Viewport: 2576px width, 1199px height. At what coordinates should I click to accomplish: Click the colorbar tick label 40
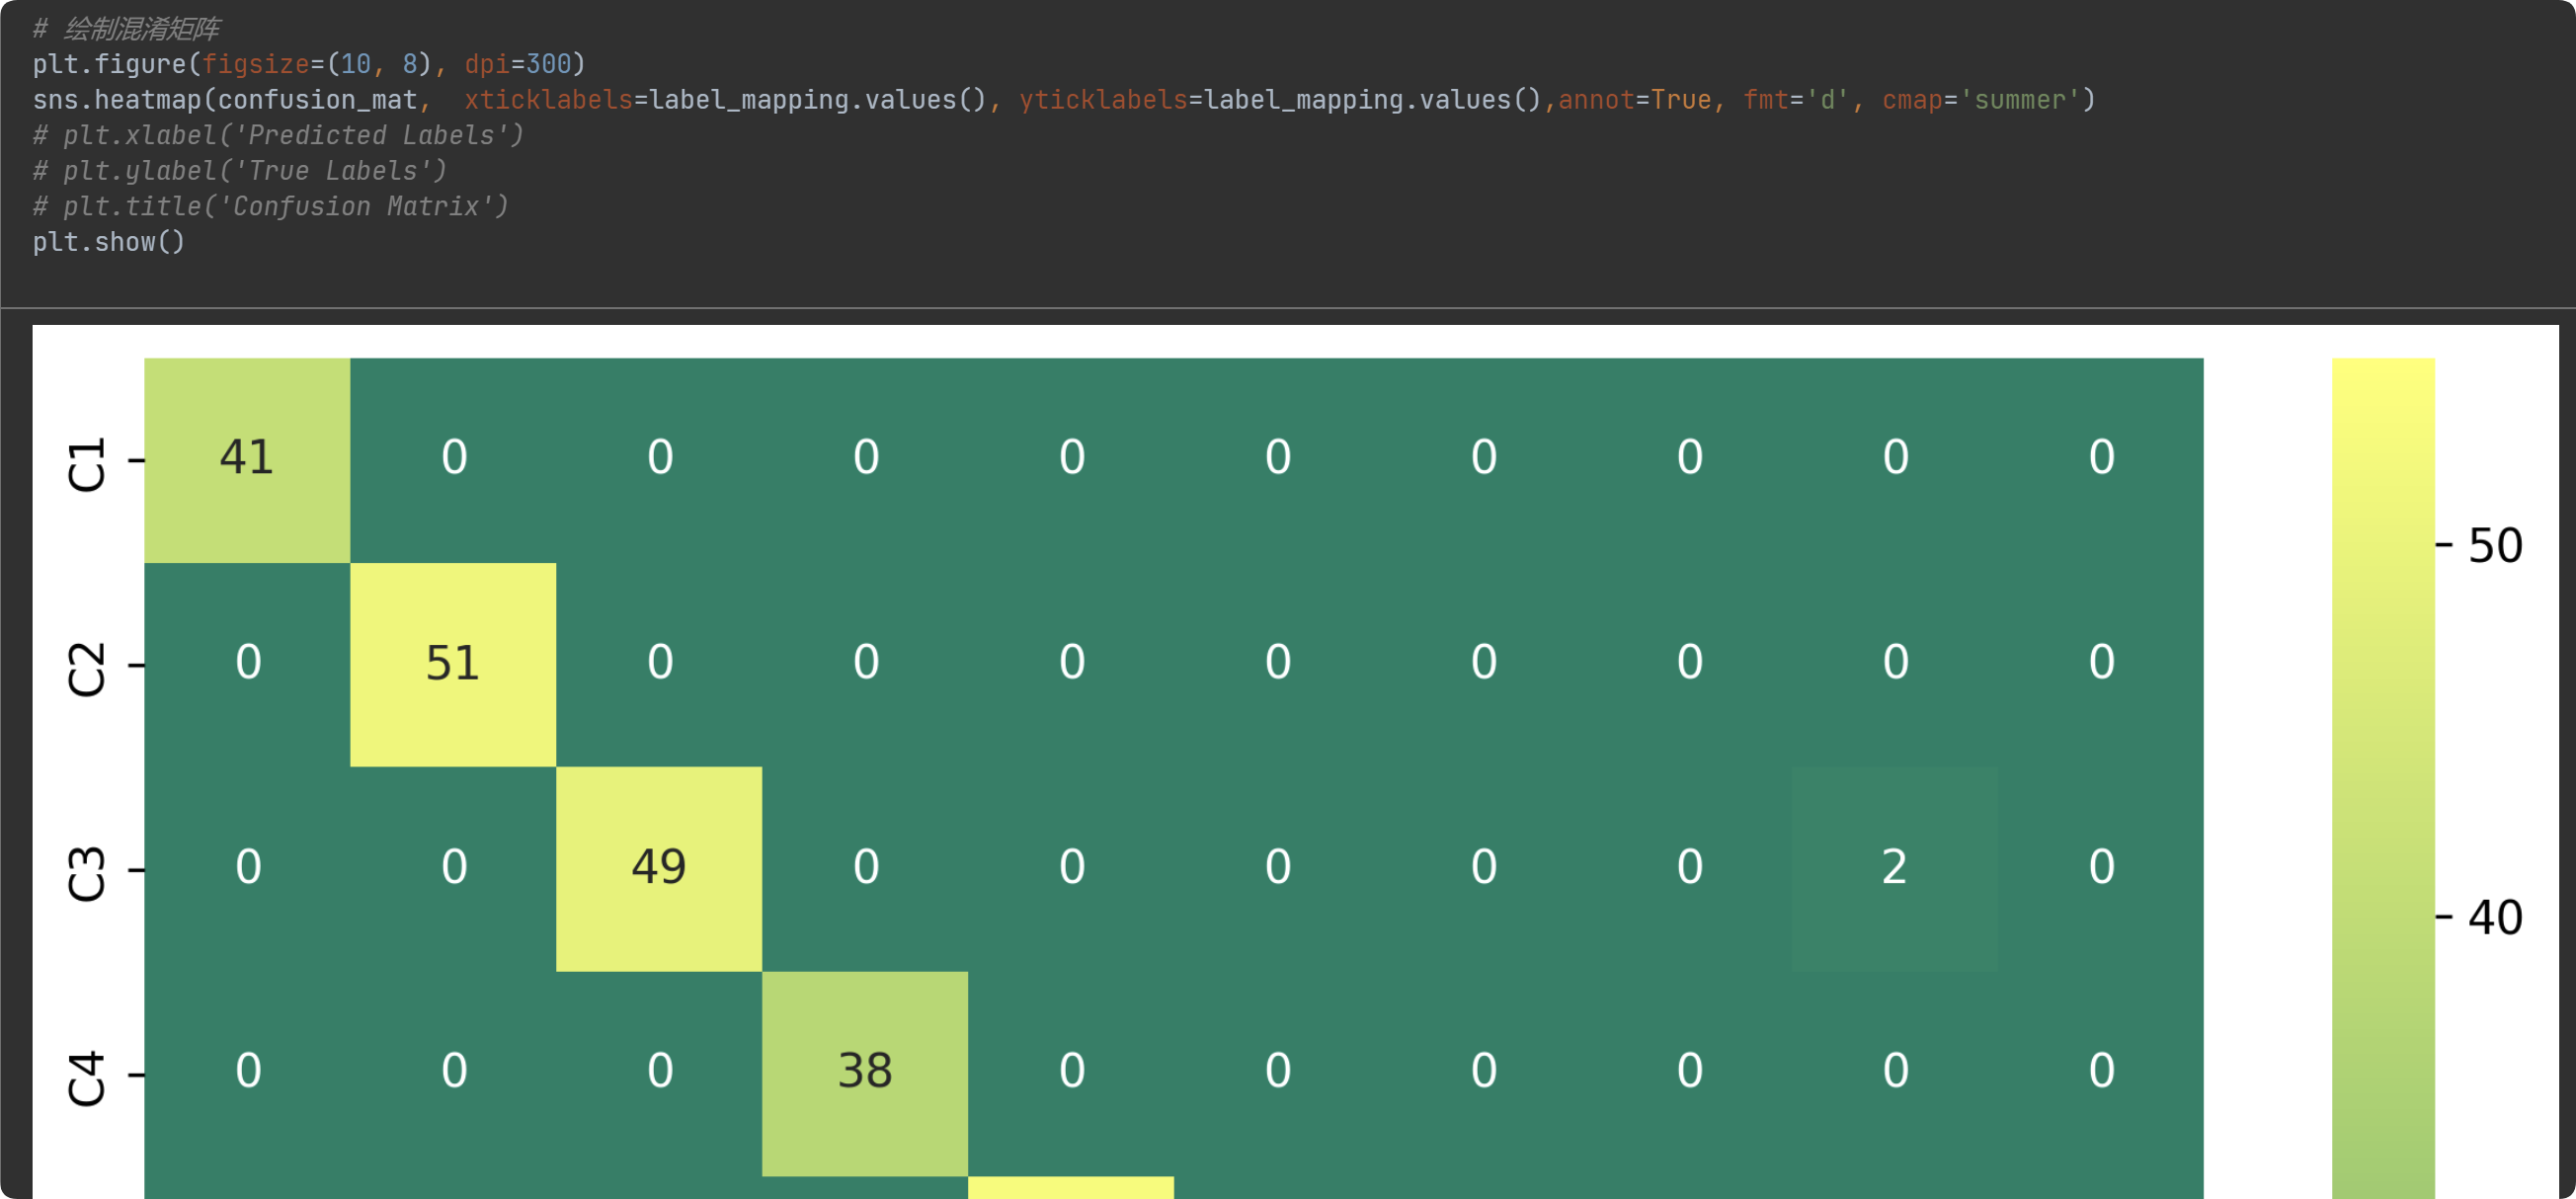pos(2494,917)
